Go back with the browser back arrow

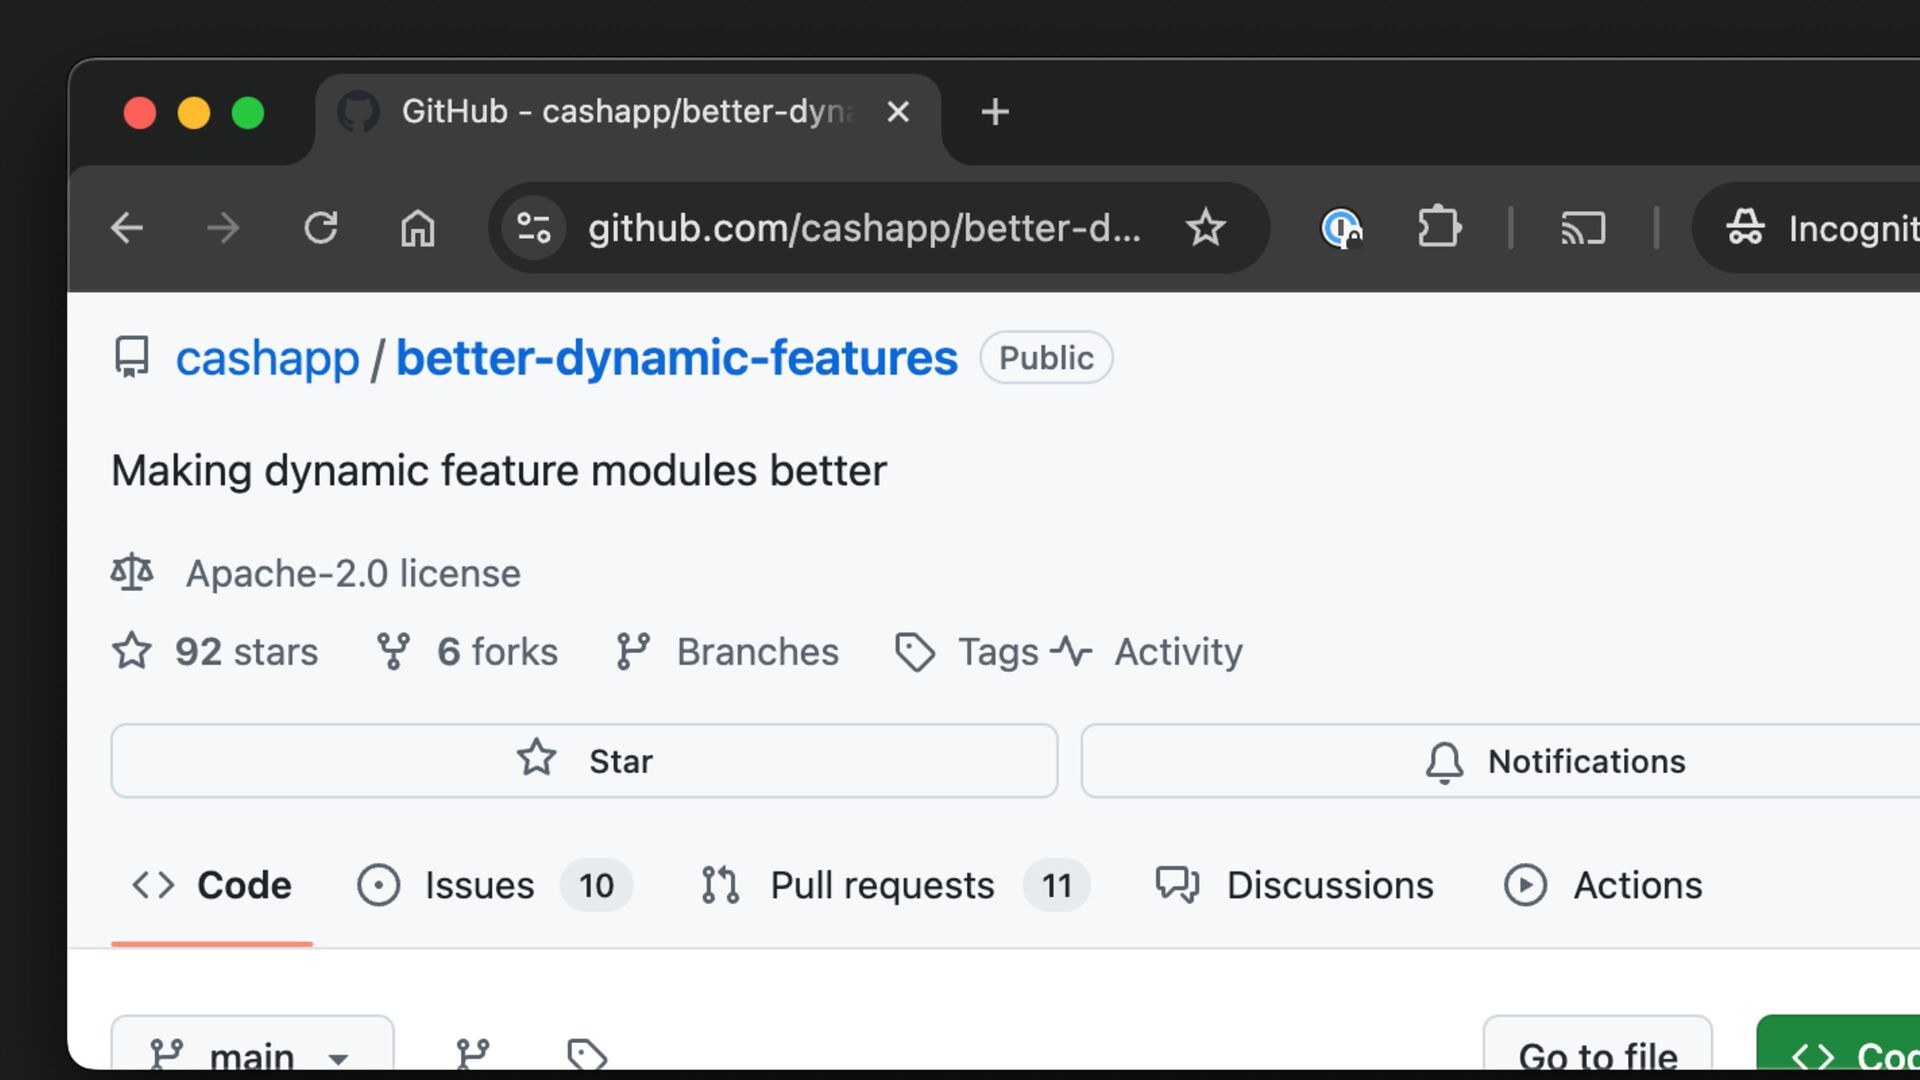point(127,228)
